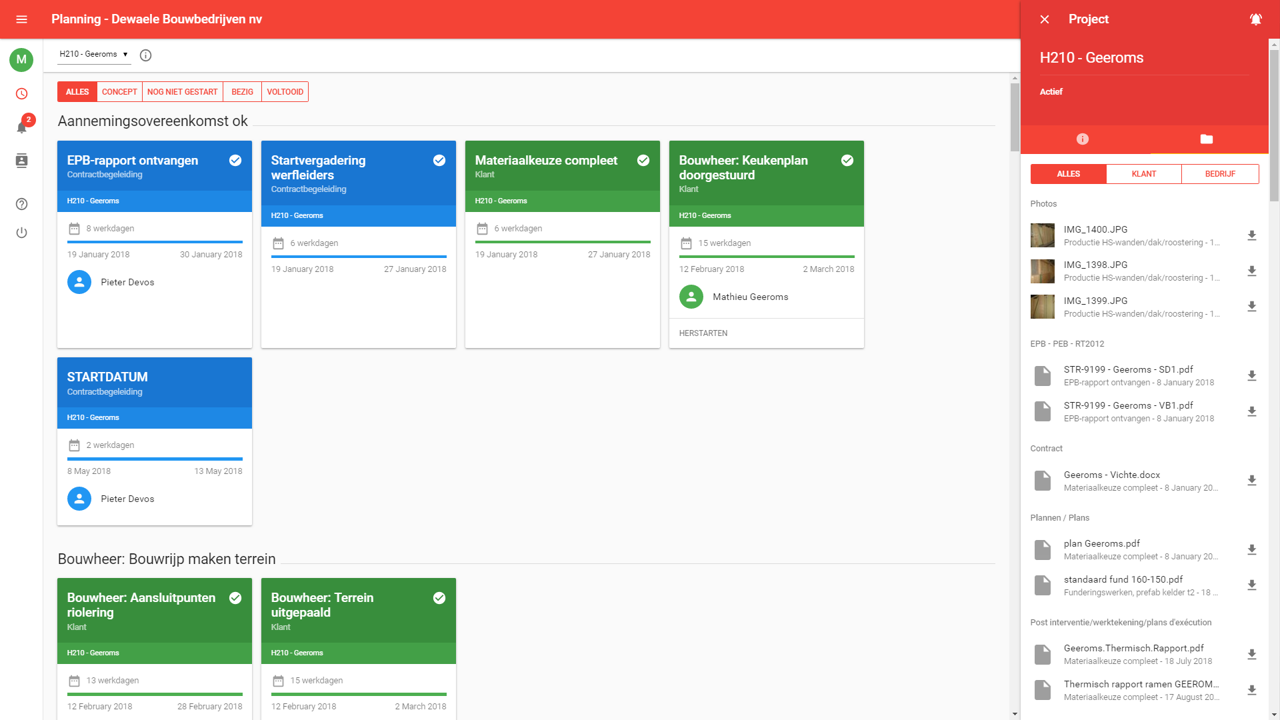The image size is (1280, 720).
Task: Open notifications bell with badge 2
Action: [x=22, y=126]
